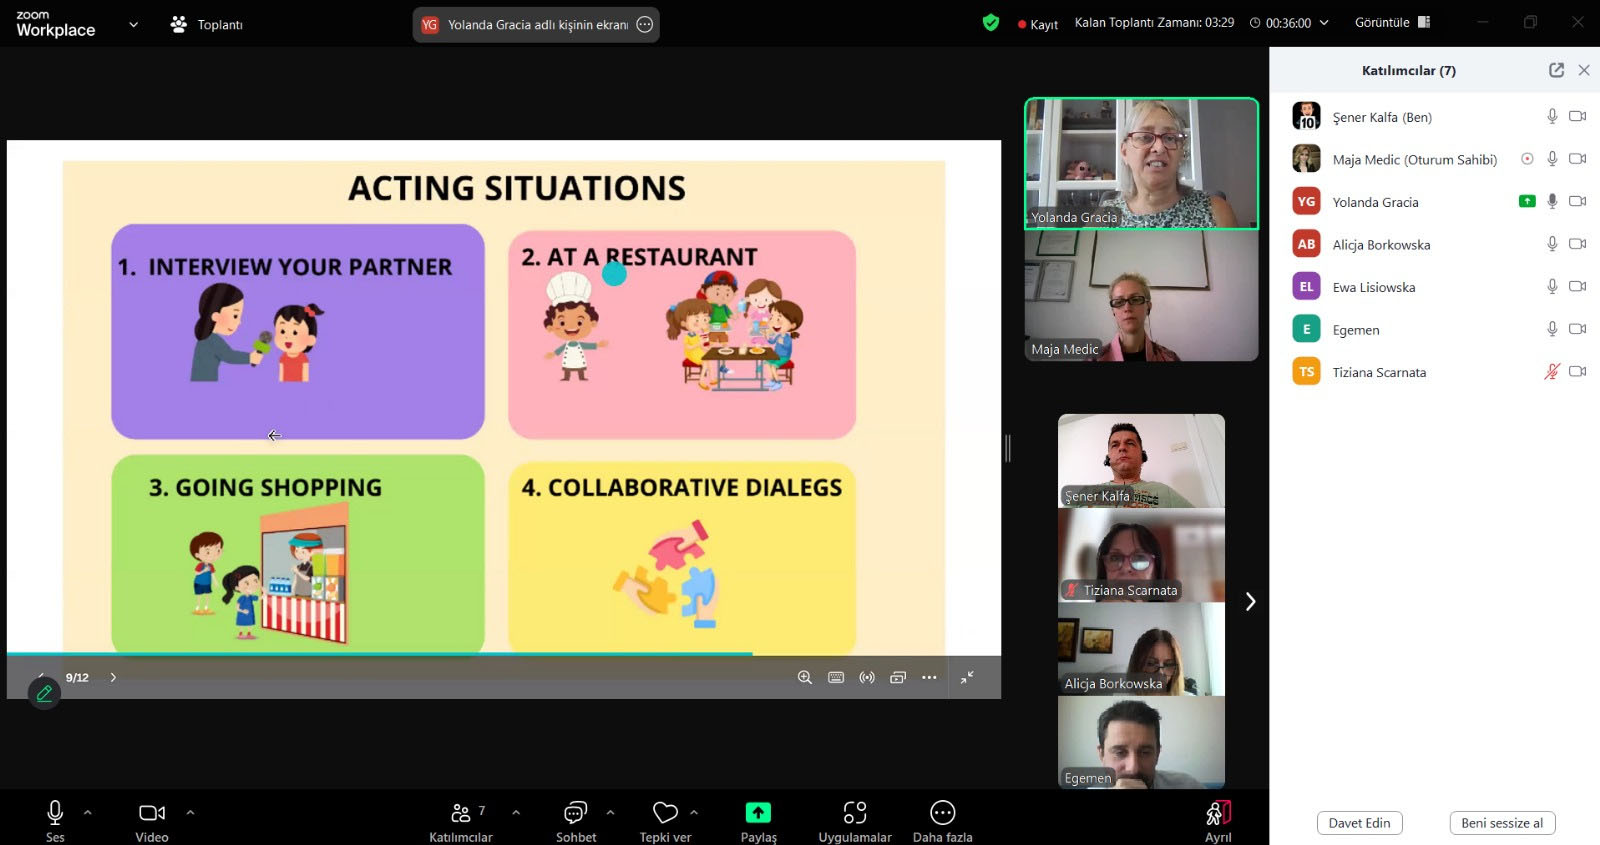
Task: Open the Görüntüle view layout menu
Action: point(1392,23)
